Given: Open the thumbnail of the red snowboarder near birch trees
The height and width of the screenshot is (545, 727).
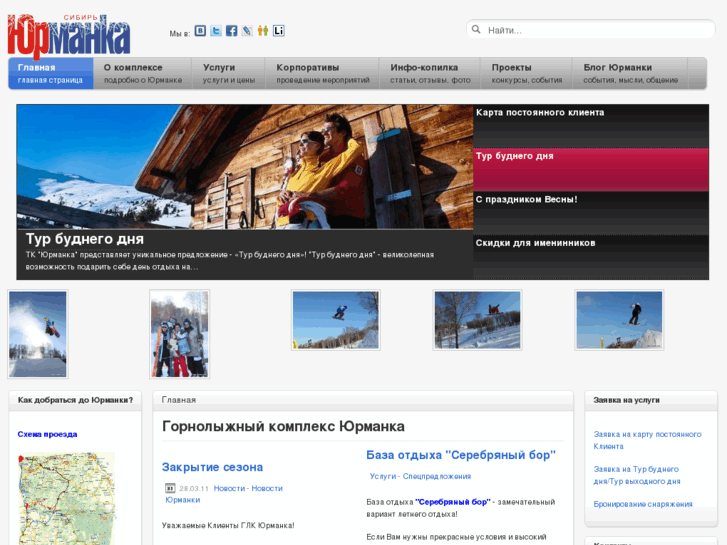Looking at the screenshot, I should point(478,320).
